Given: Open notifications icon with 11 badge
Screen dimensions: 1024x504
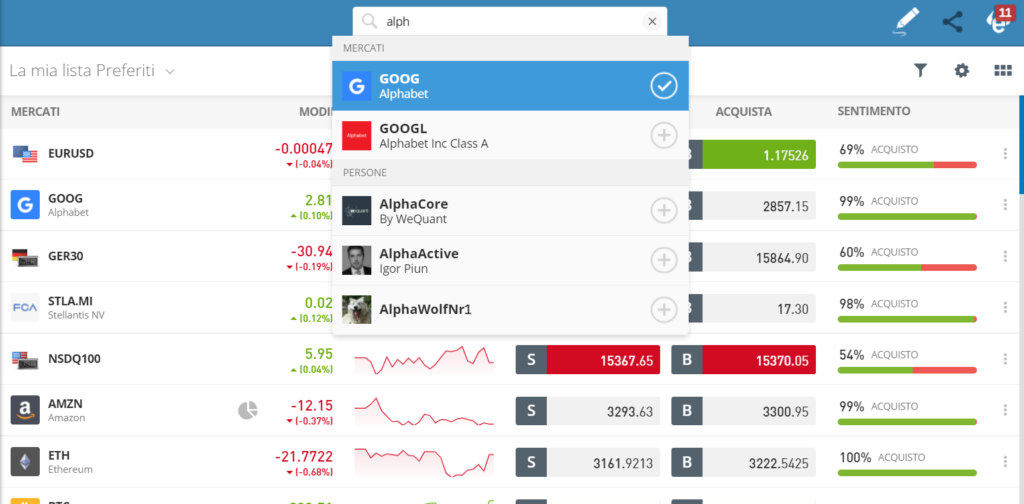Looking at the screenshot, I should (x=1000, y=20).
